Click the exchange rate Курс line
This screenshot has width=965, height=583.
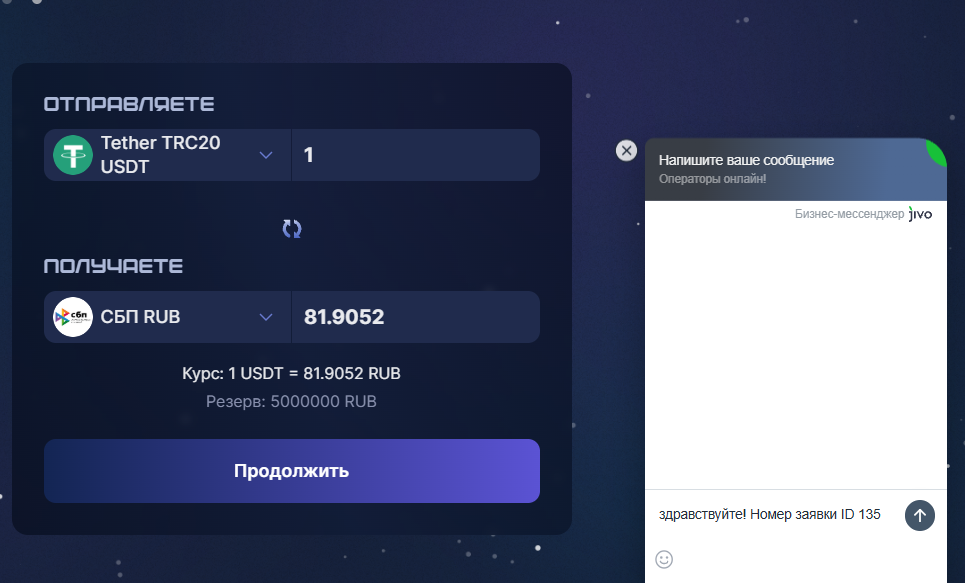tap(291, 373)
